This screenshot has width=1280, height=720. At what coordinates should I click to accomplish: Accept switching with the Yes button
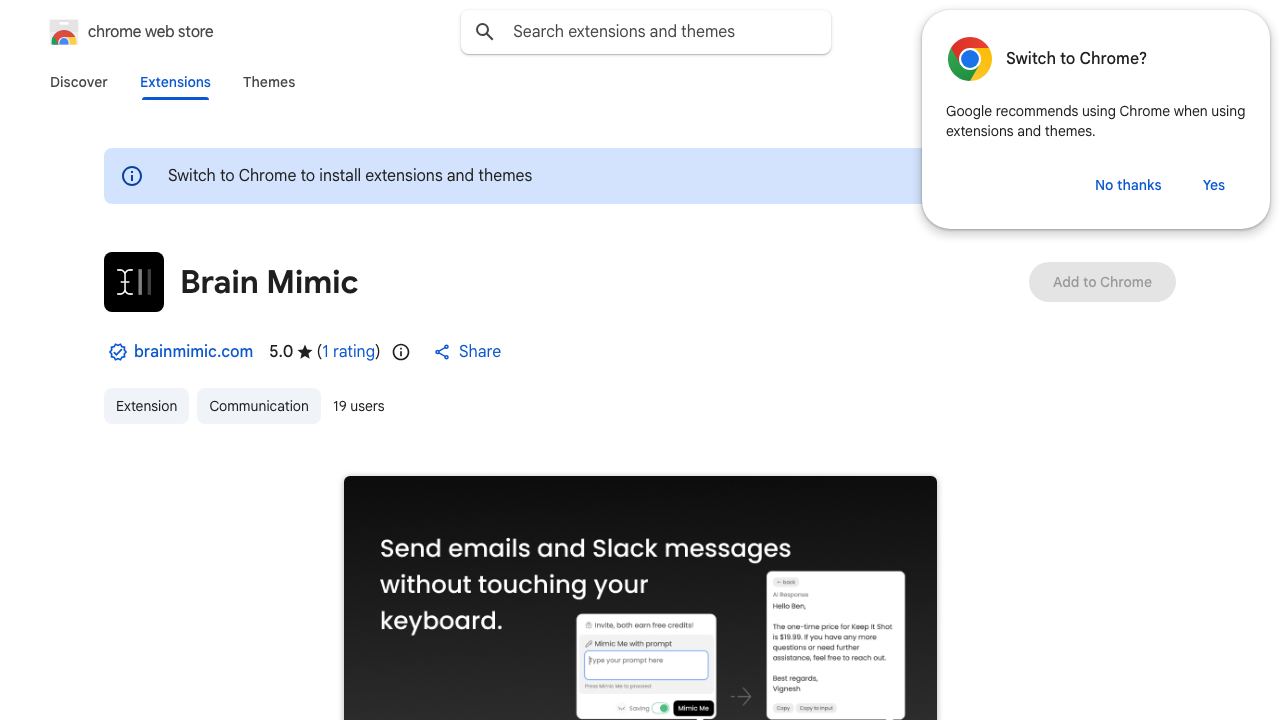[1214, 185]
